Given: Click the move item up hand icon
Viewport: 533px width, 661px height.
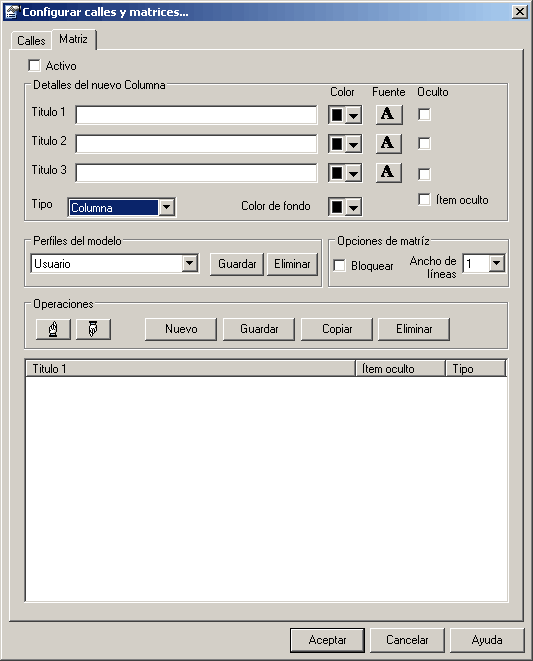Looking at the screenshot, I should 53,329.
